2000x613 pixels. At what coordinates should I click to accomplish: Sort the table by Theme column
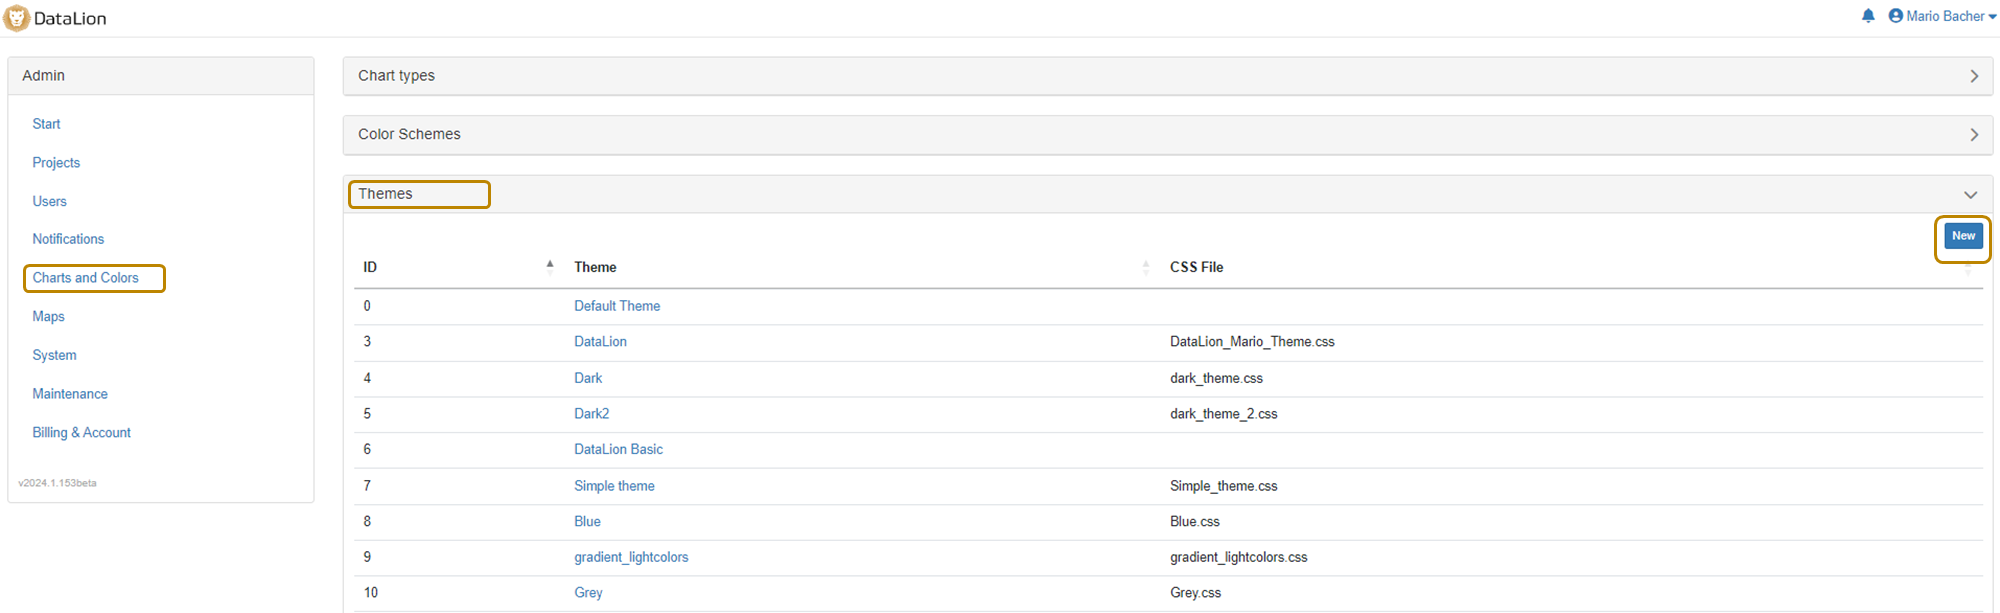point(862,267)
